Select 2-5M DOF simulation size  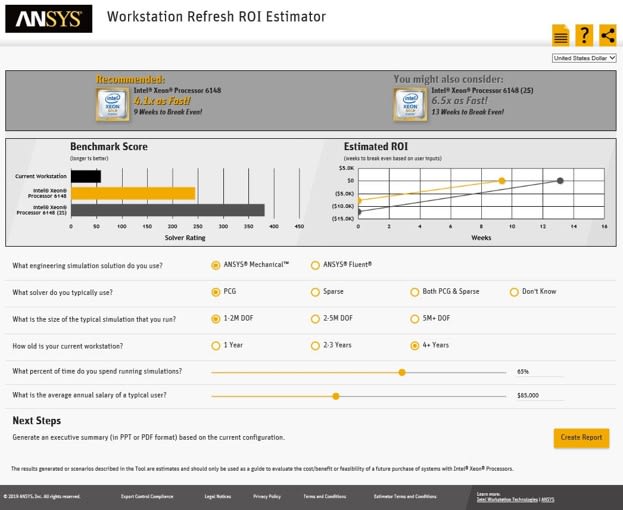click(315, 319)
